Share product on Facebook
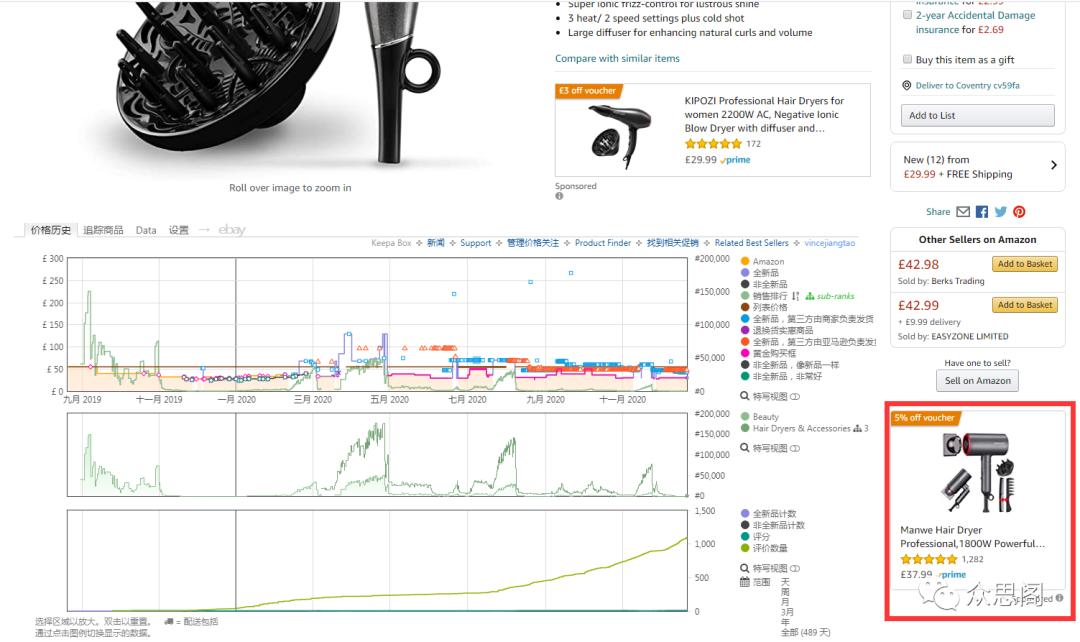The image size is (1080, 642). 982,212
